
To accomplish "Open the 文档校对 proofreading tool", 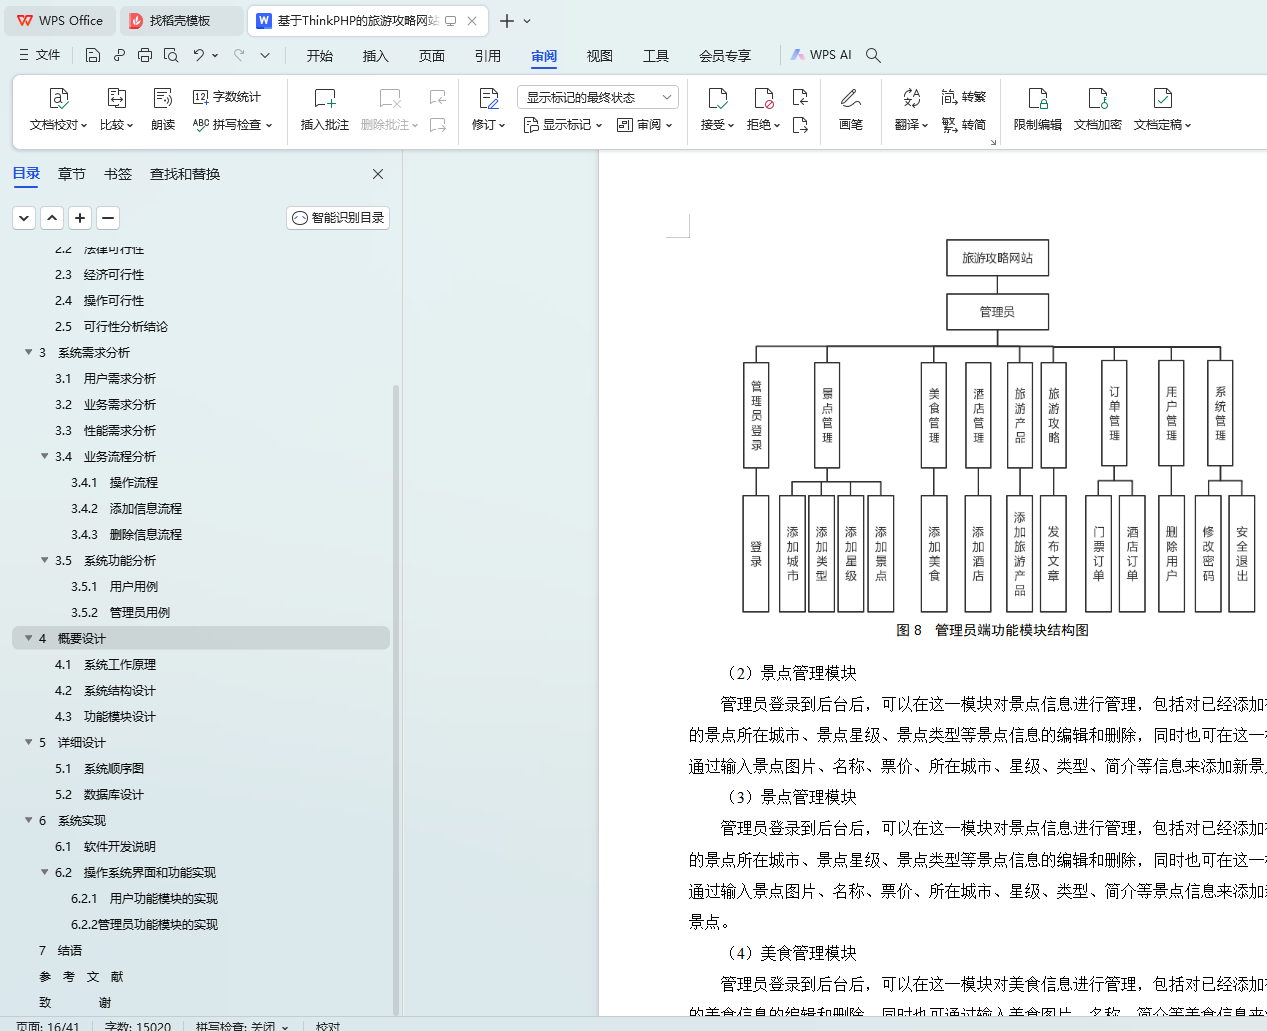I will tap(57, 110).
